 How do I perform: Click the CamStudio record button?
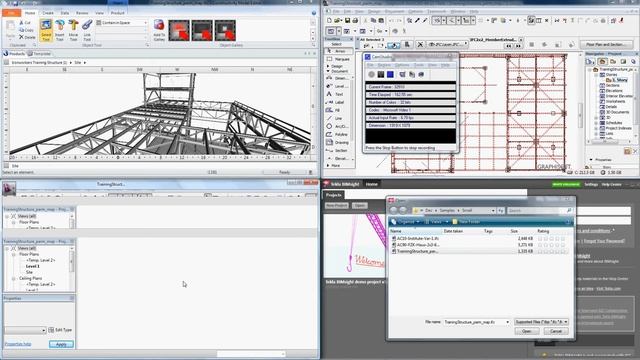pyautogui.click(x=371, y=74)
